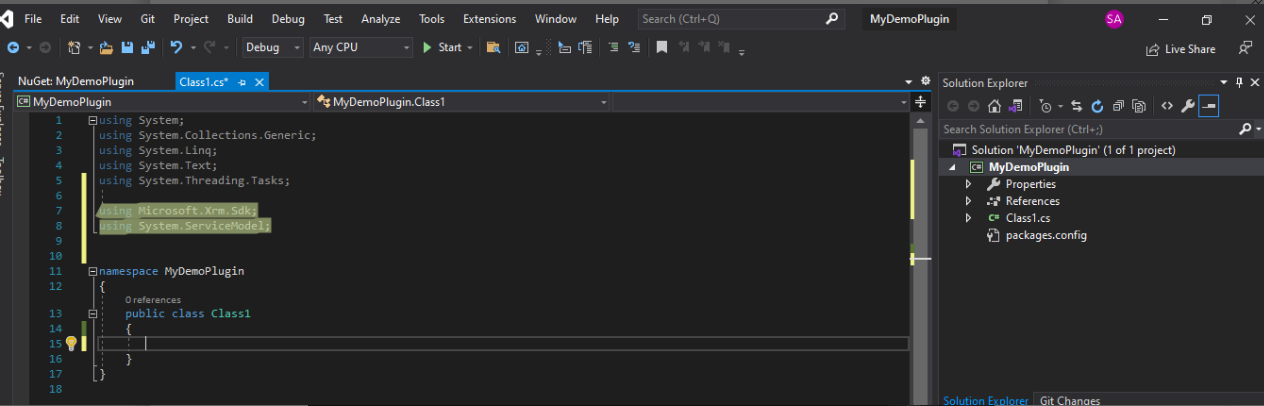
Task: Open the Debug configuration dropdown
Action: pos(271,47)
